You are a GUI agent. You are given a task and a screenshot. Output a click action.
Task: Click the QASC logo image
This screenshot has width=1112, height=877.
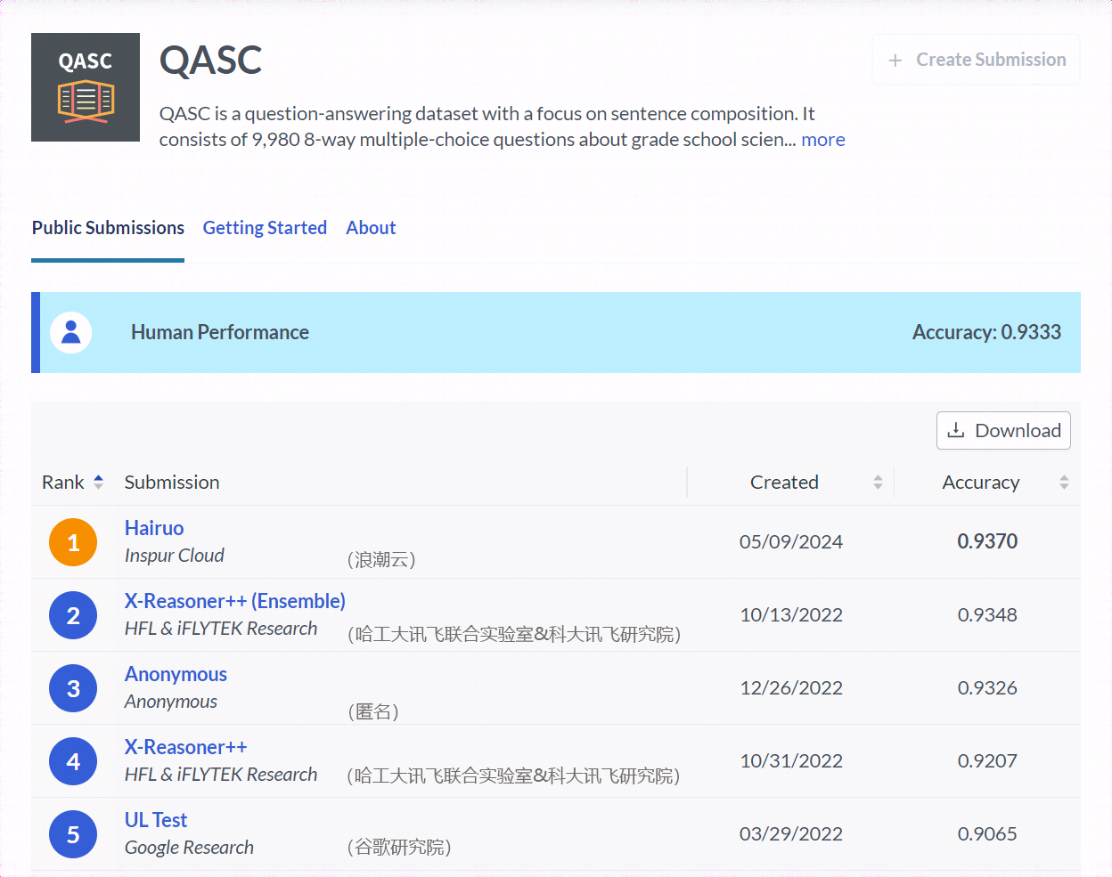(x=85, y=88)
